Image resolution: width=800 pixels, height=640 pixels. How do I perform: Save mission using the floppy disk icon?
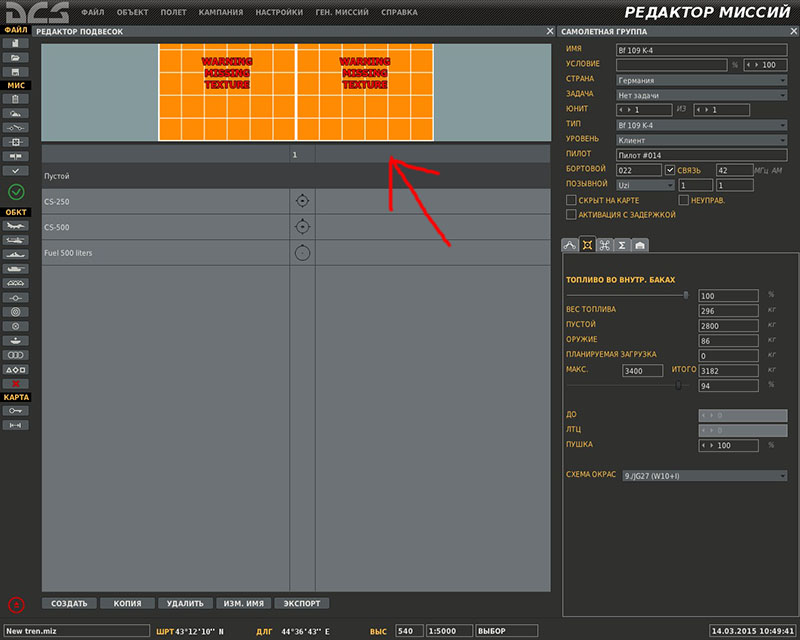(x=15, y=72)
